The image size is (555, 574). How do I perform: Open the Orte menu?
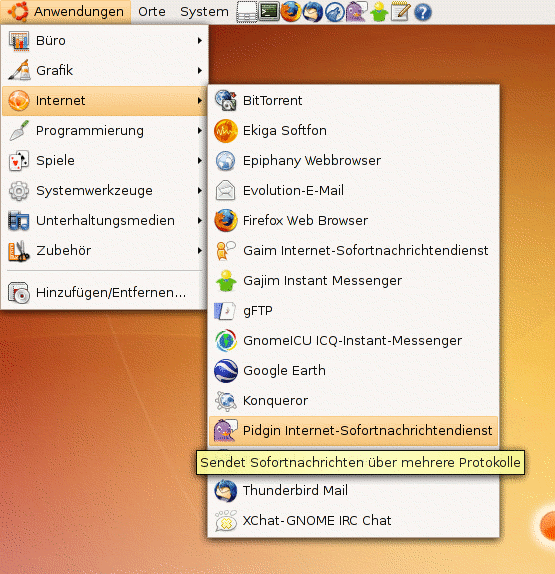[152, 12]
